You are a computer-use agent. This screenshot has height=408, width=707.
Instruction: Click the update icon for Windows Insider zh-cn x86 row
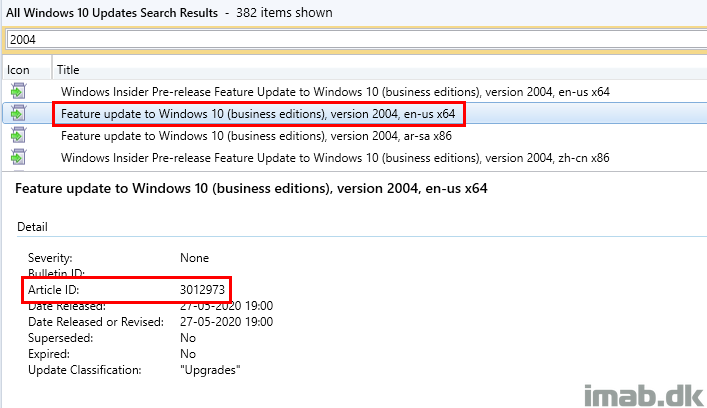pyautogui.click(x=18, y=157)
